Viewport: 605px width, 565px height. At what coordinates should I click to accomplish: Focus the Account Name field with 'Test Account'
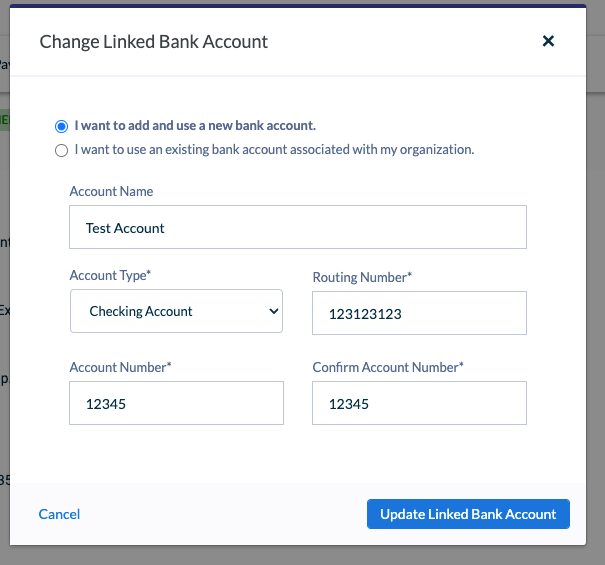coord(298,227)
